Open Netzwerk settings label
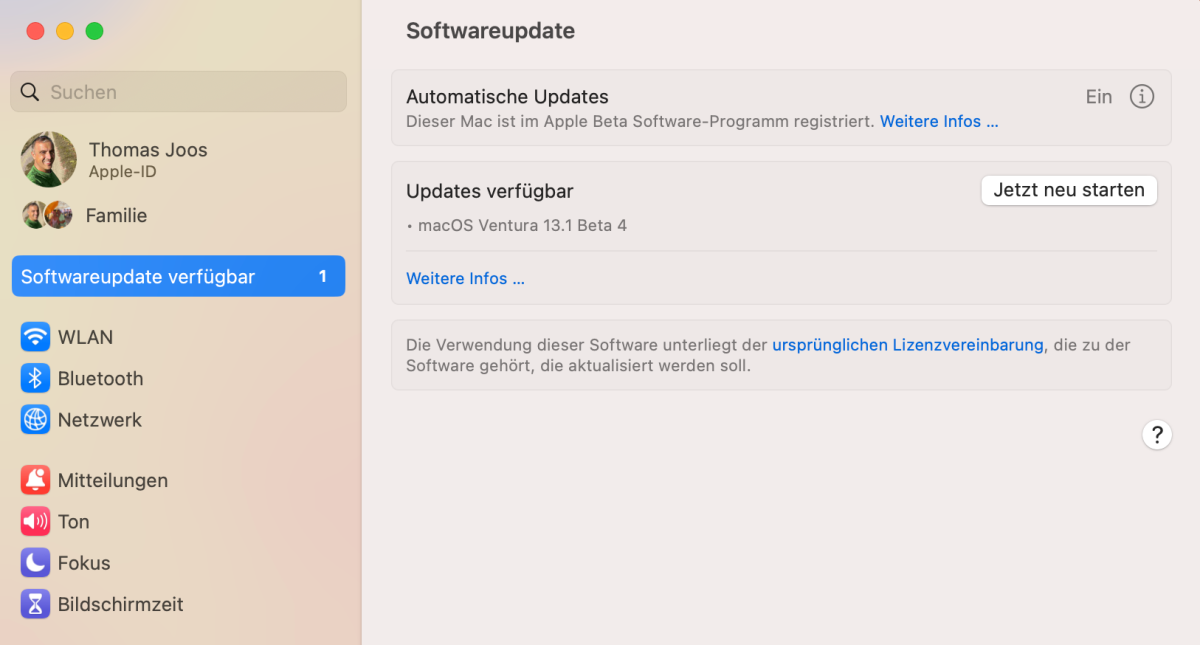 100,420
